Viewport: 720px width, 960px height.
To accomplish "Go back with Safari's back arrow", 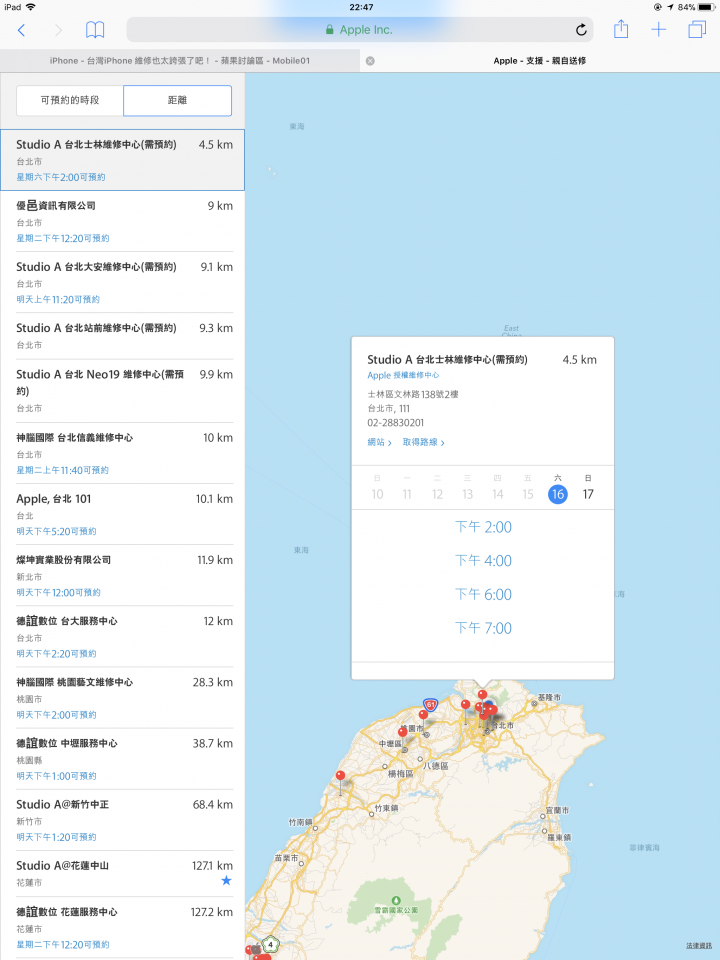I will [21, 30].
